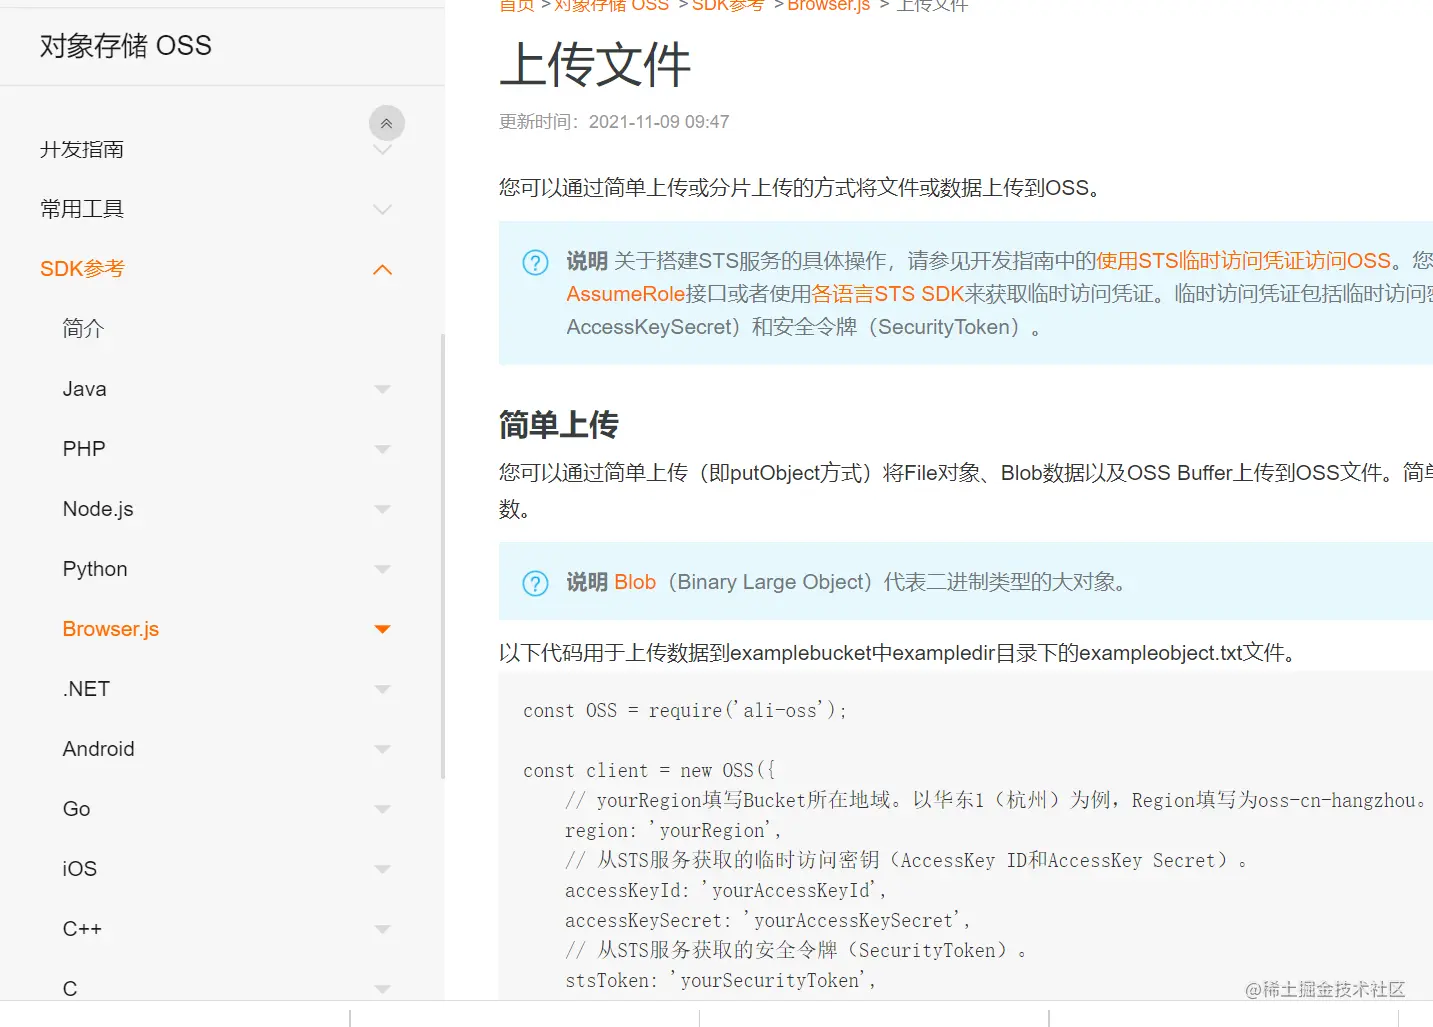The image size is (1433, 1027).
Task: Select iOS in the SDK list
Action: point(80,869)
